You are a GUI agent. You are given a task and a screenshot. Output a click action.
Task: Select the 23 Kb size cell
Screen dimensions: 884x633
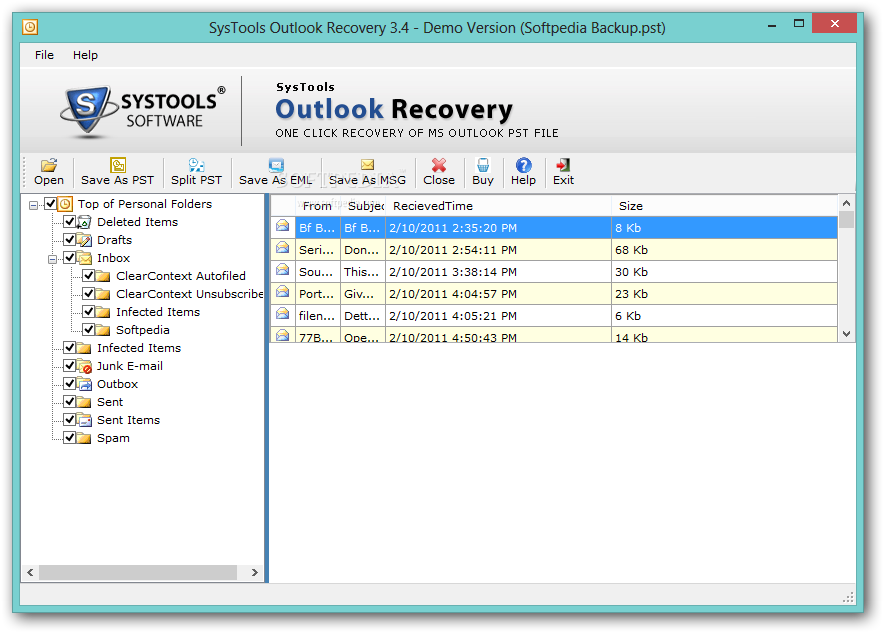724,294
